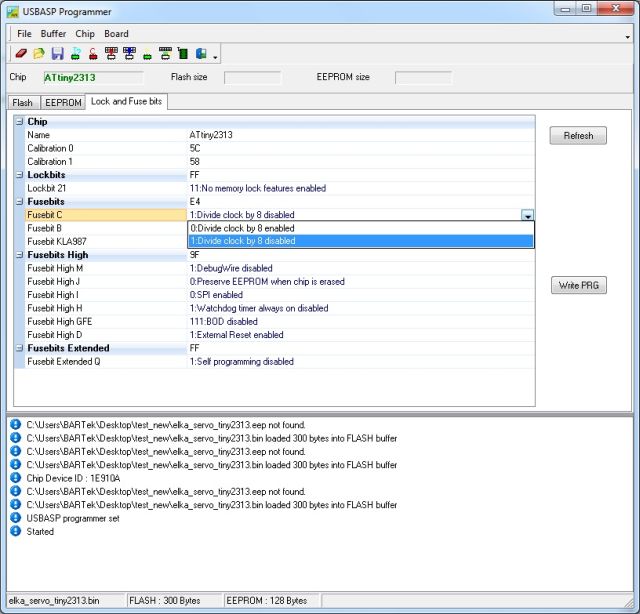Click the 'Started' log entry
Screen dimensions: 640x614
point(40,532)
